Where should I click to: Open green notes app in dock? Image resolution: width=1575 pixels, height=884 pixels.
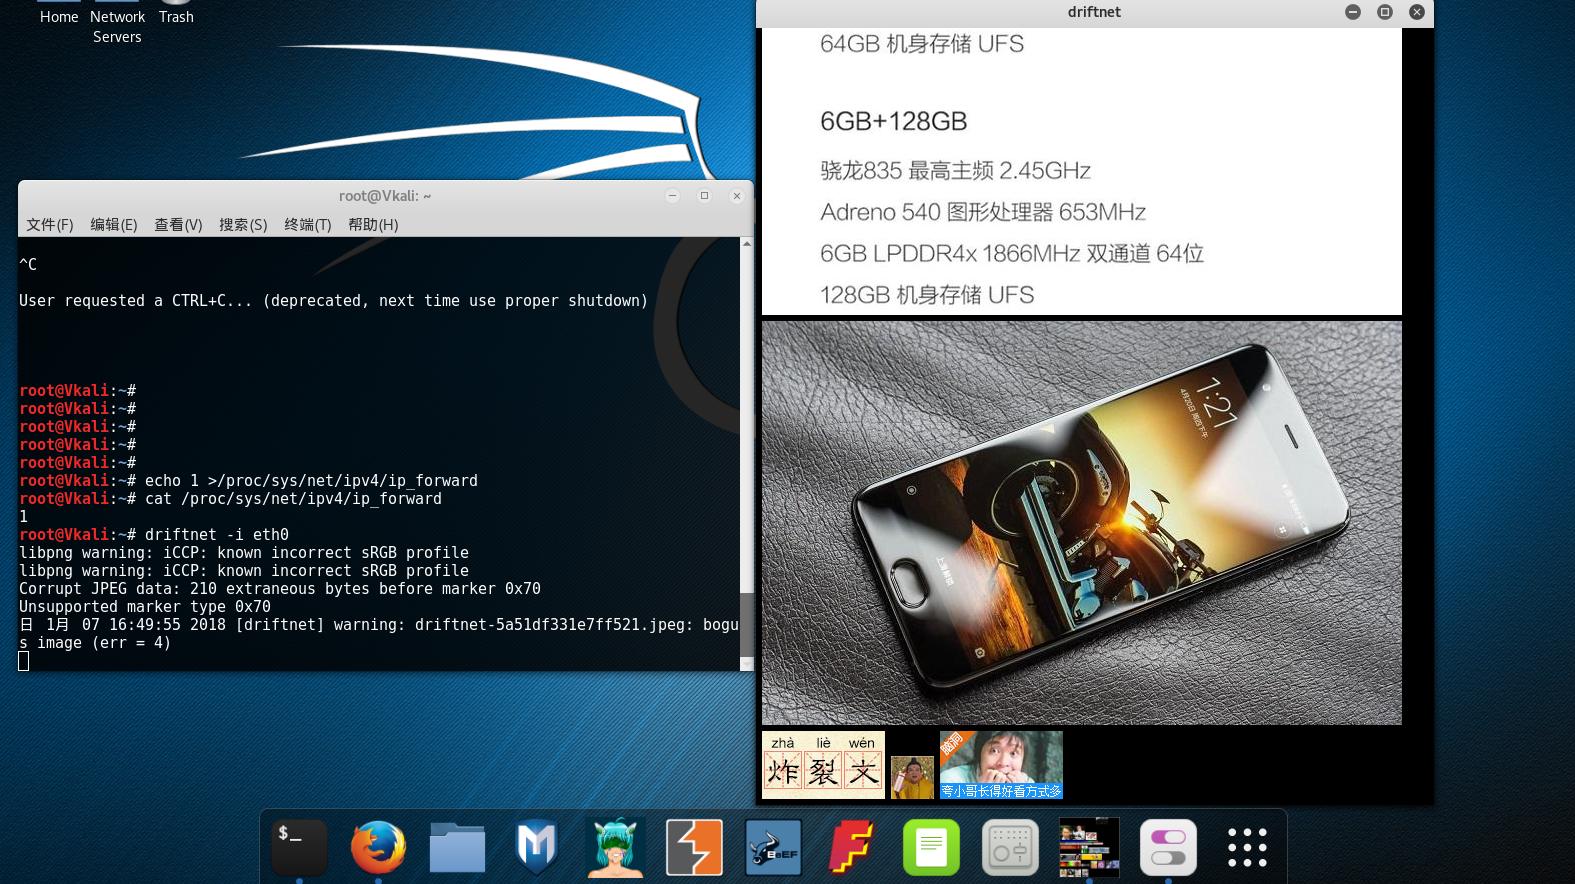[x=931, y=847]
